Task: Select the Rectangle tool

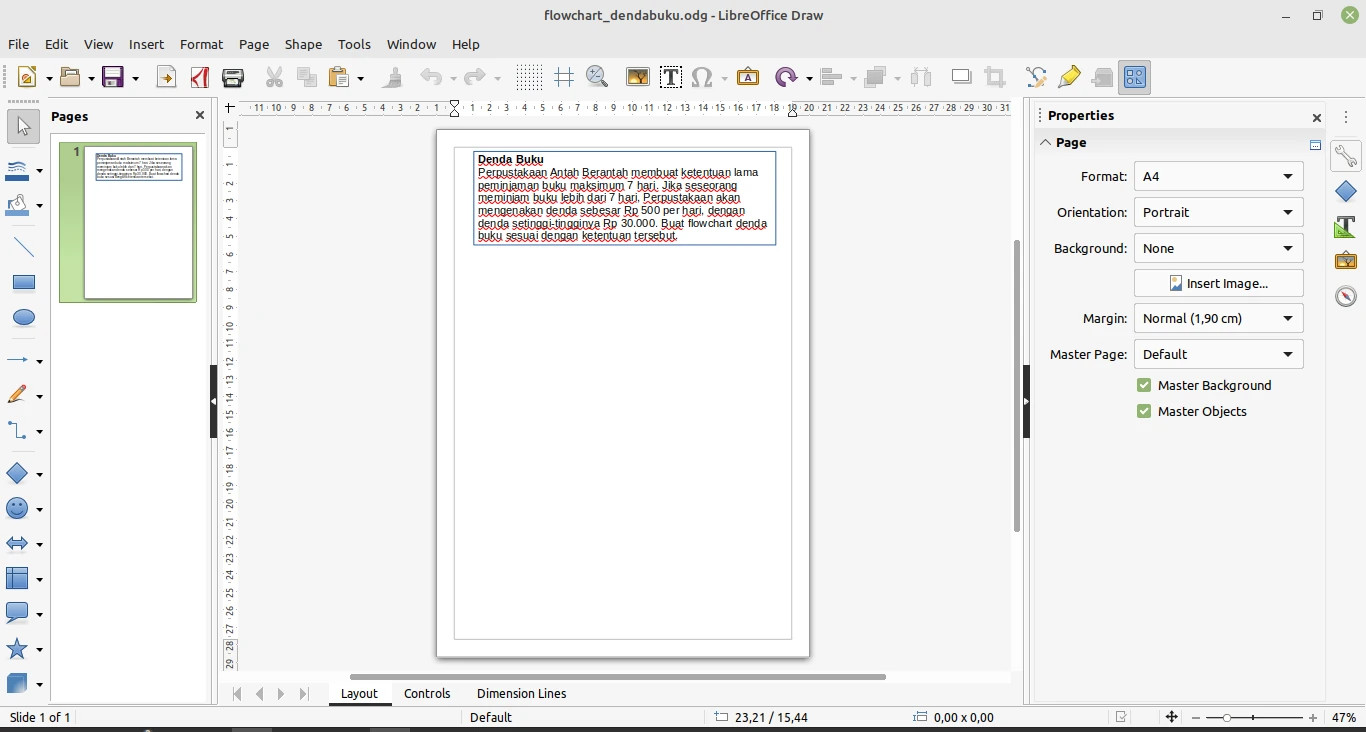Action: (24, 283)
